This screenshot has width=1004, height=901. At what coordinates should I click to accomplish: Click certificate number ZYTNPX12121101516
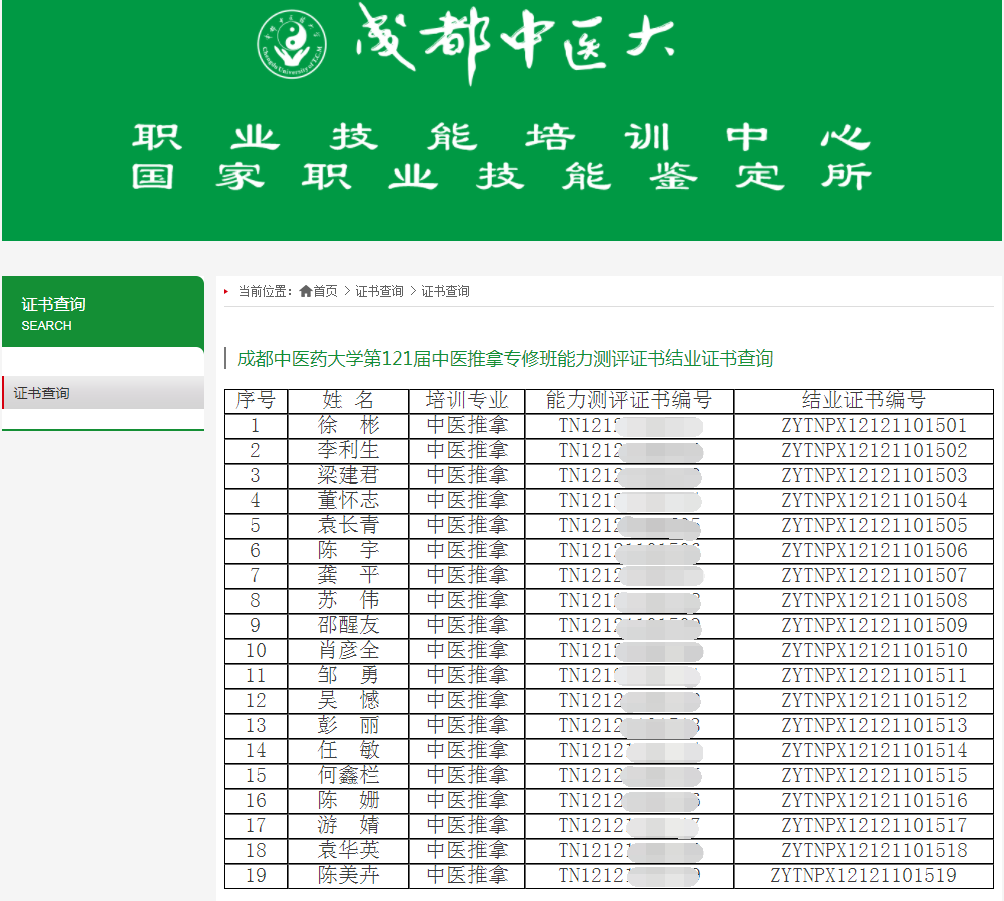874,800
